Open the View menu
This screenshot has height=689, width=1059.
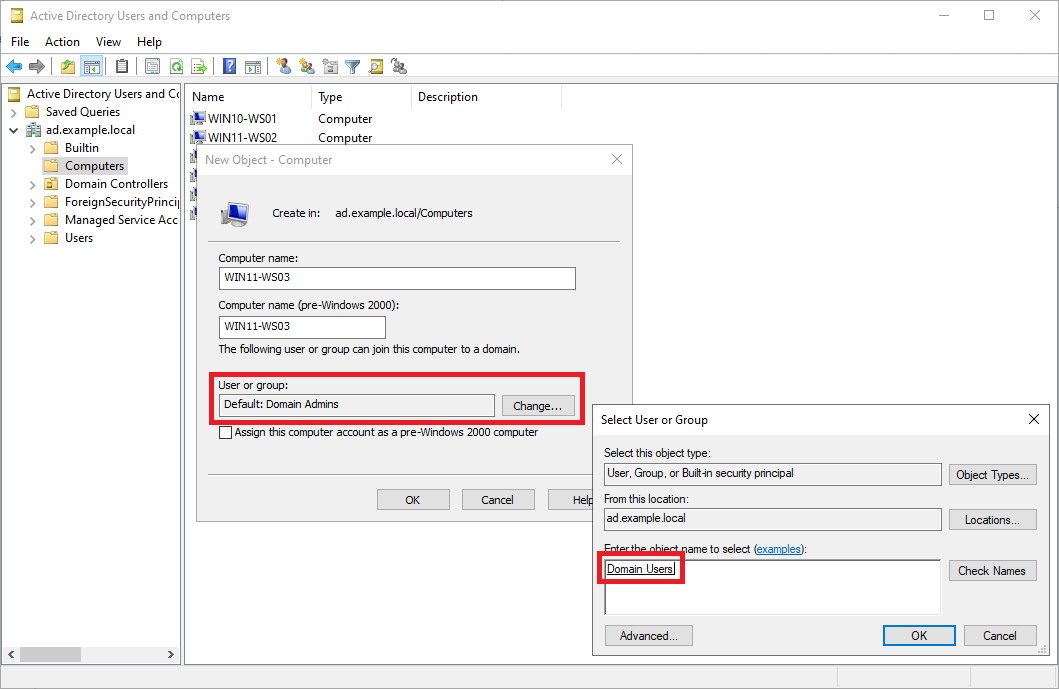(x=108, y=42)
